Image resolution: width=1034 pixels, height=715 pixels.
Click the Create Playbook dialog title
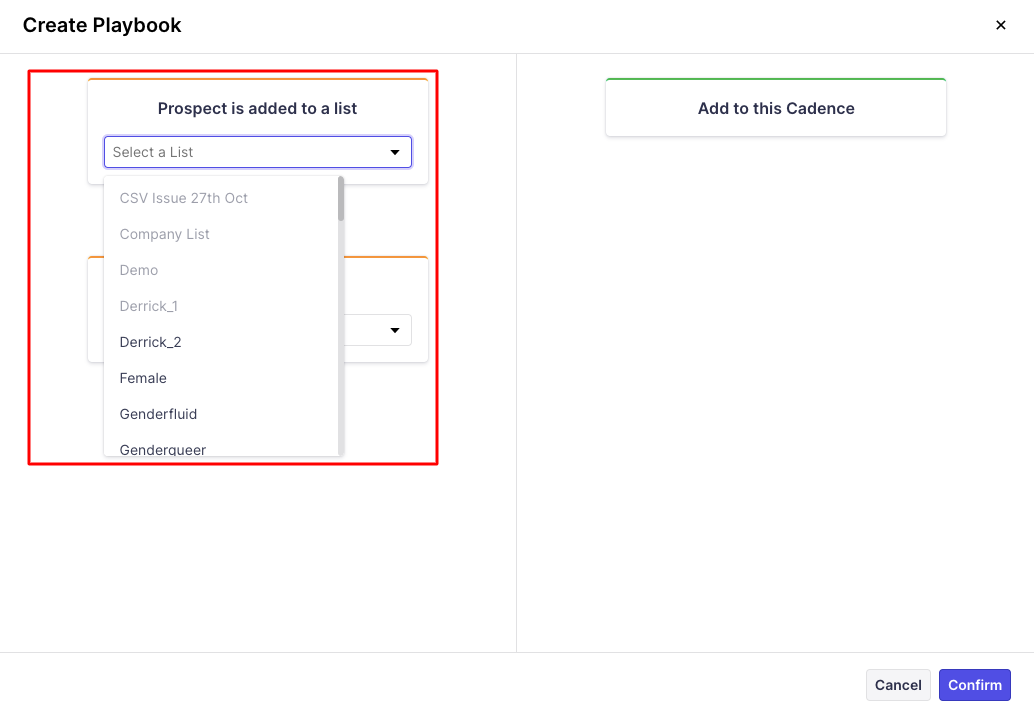tap(102, 26)
